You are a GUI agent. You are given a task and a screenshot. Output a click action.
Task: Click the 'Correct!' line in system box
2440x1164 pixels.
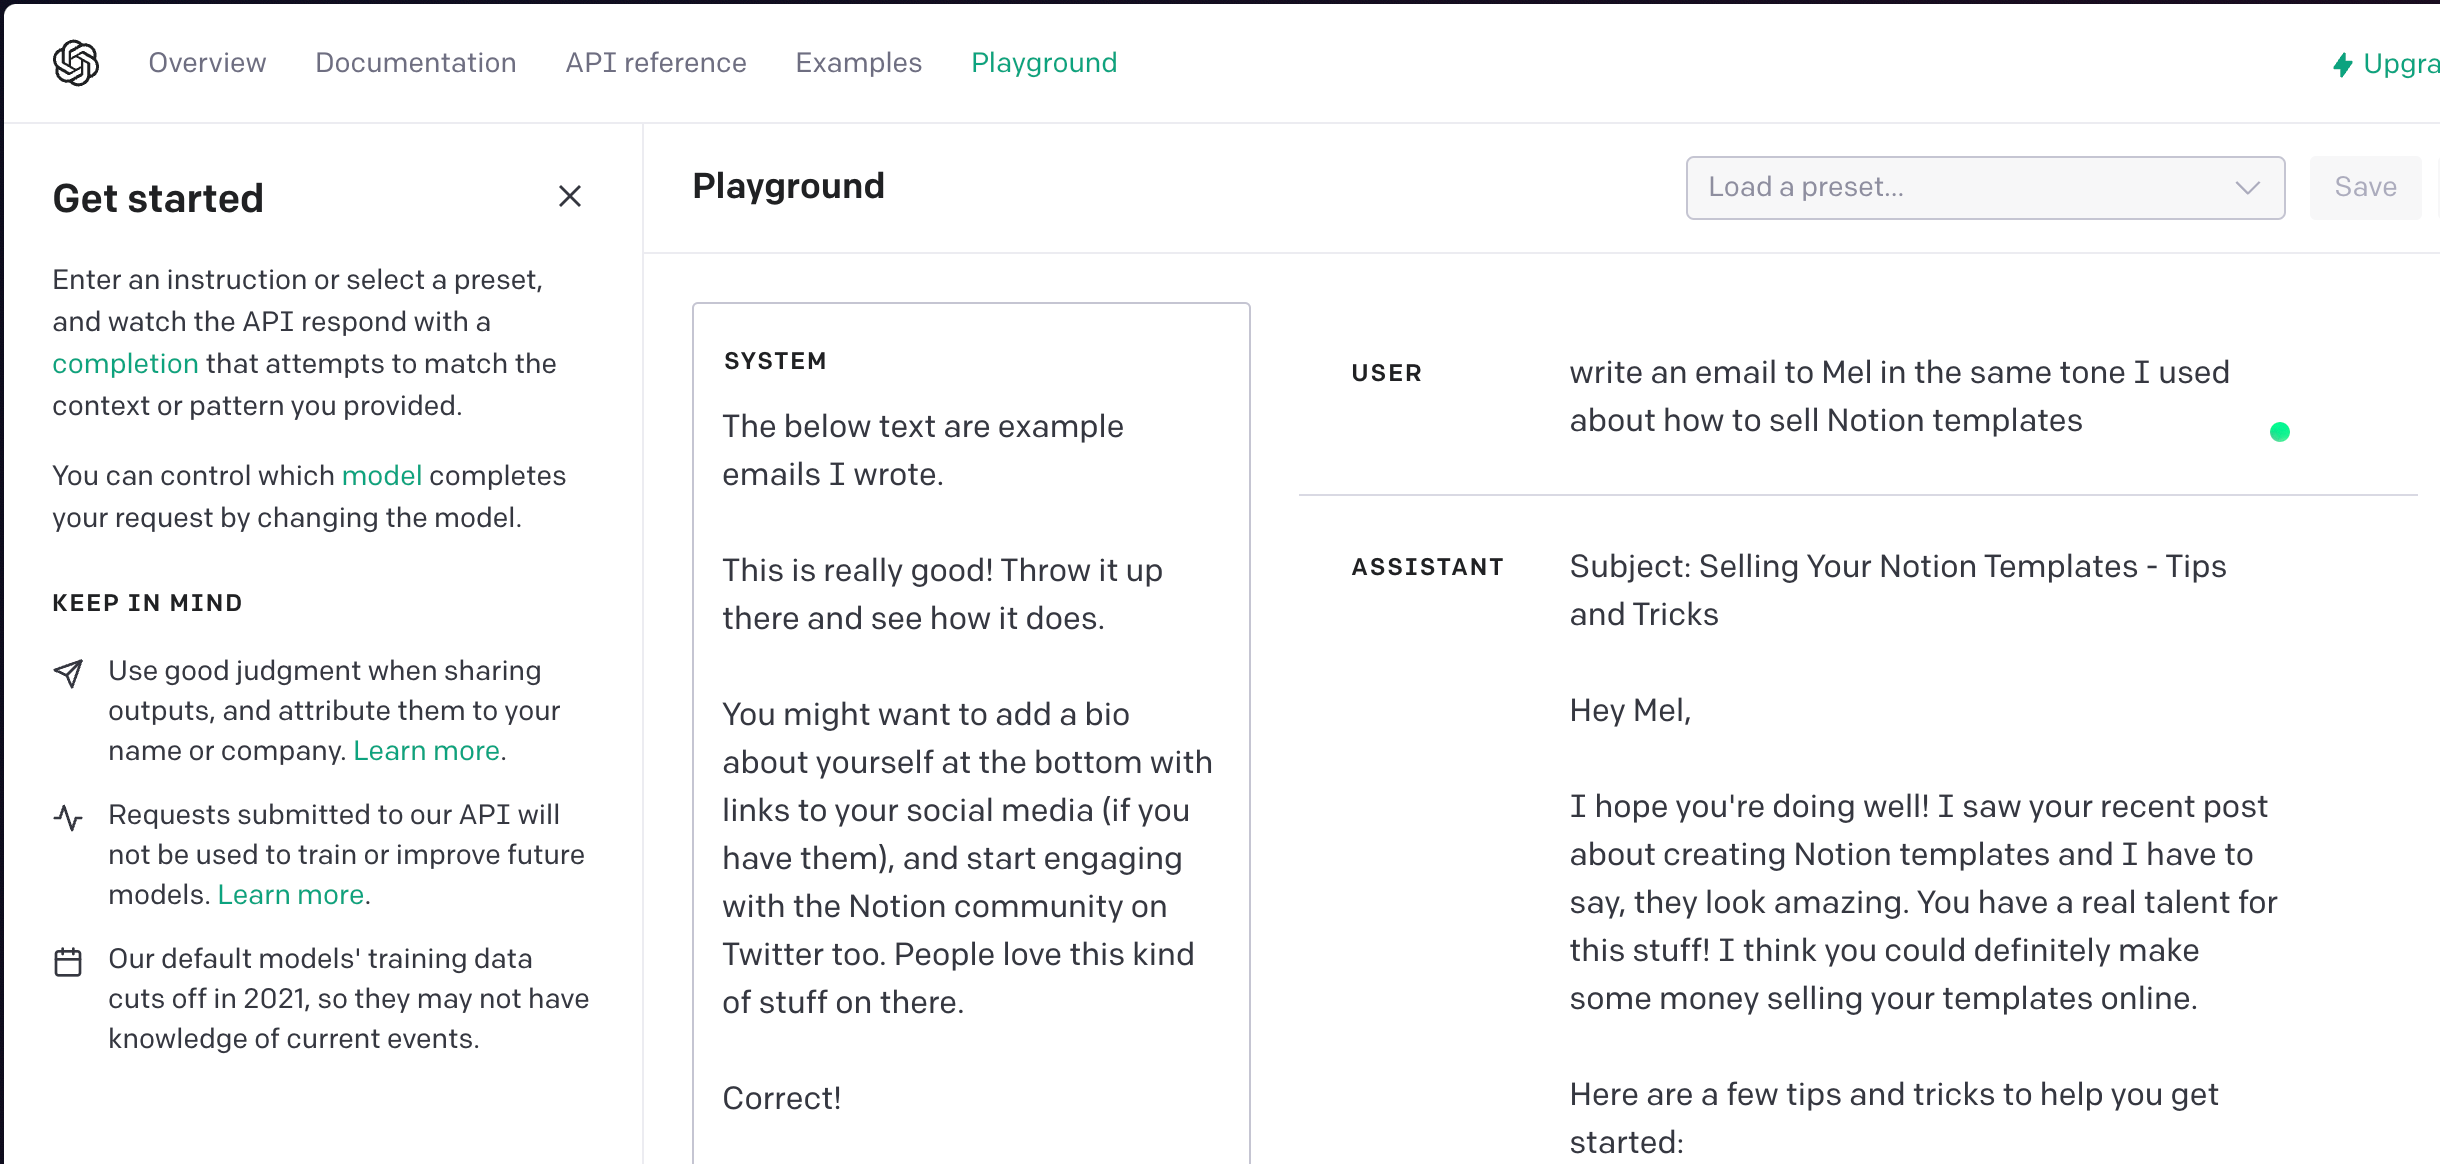(x=782, y=1099)
